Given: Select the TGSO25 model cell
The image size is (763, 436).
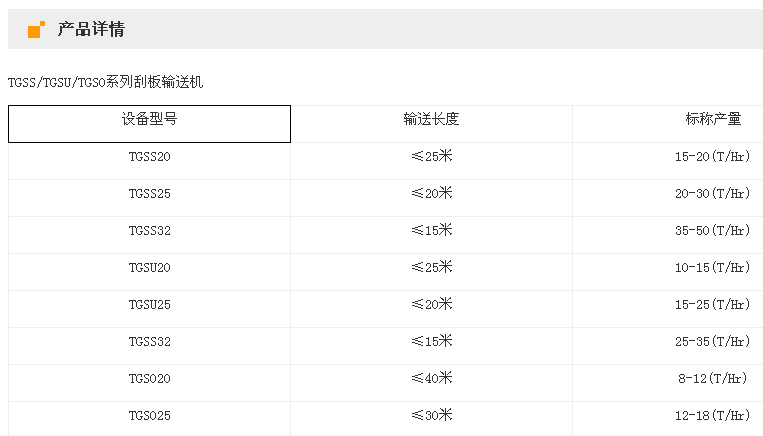Looking at the screenshot, I should click(150, 416).
